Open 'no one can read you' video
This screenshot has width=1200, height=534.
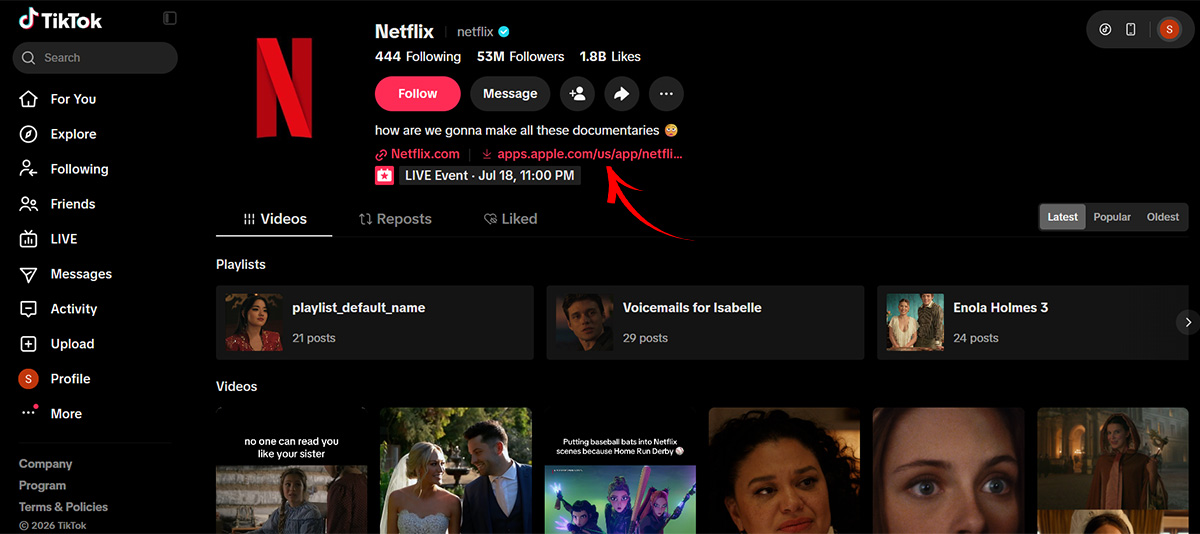pyautogui.click(x=291, y=470)
